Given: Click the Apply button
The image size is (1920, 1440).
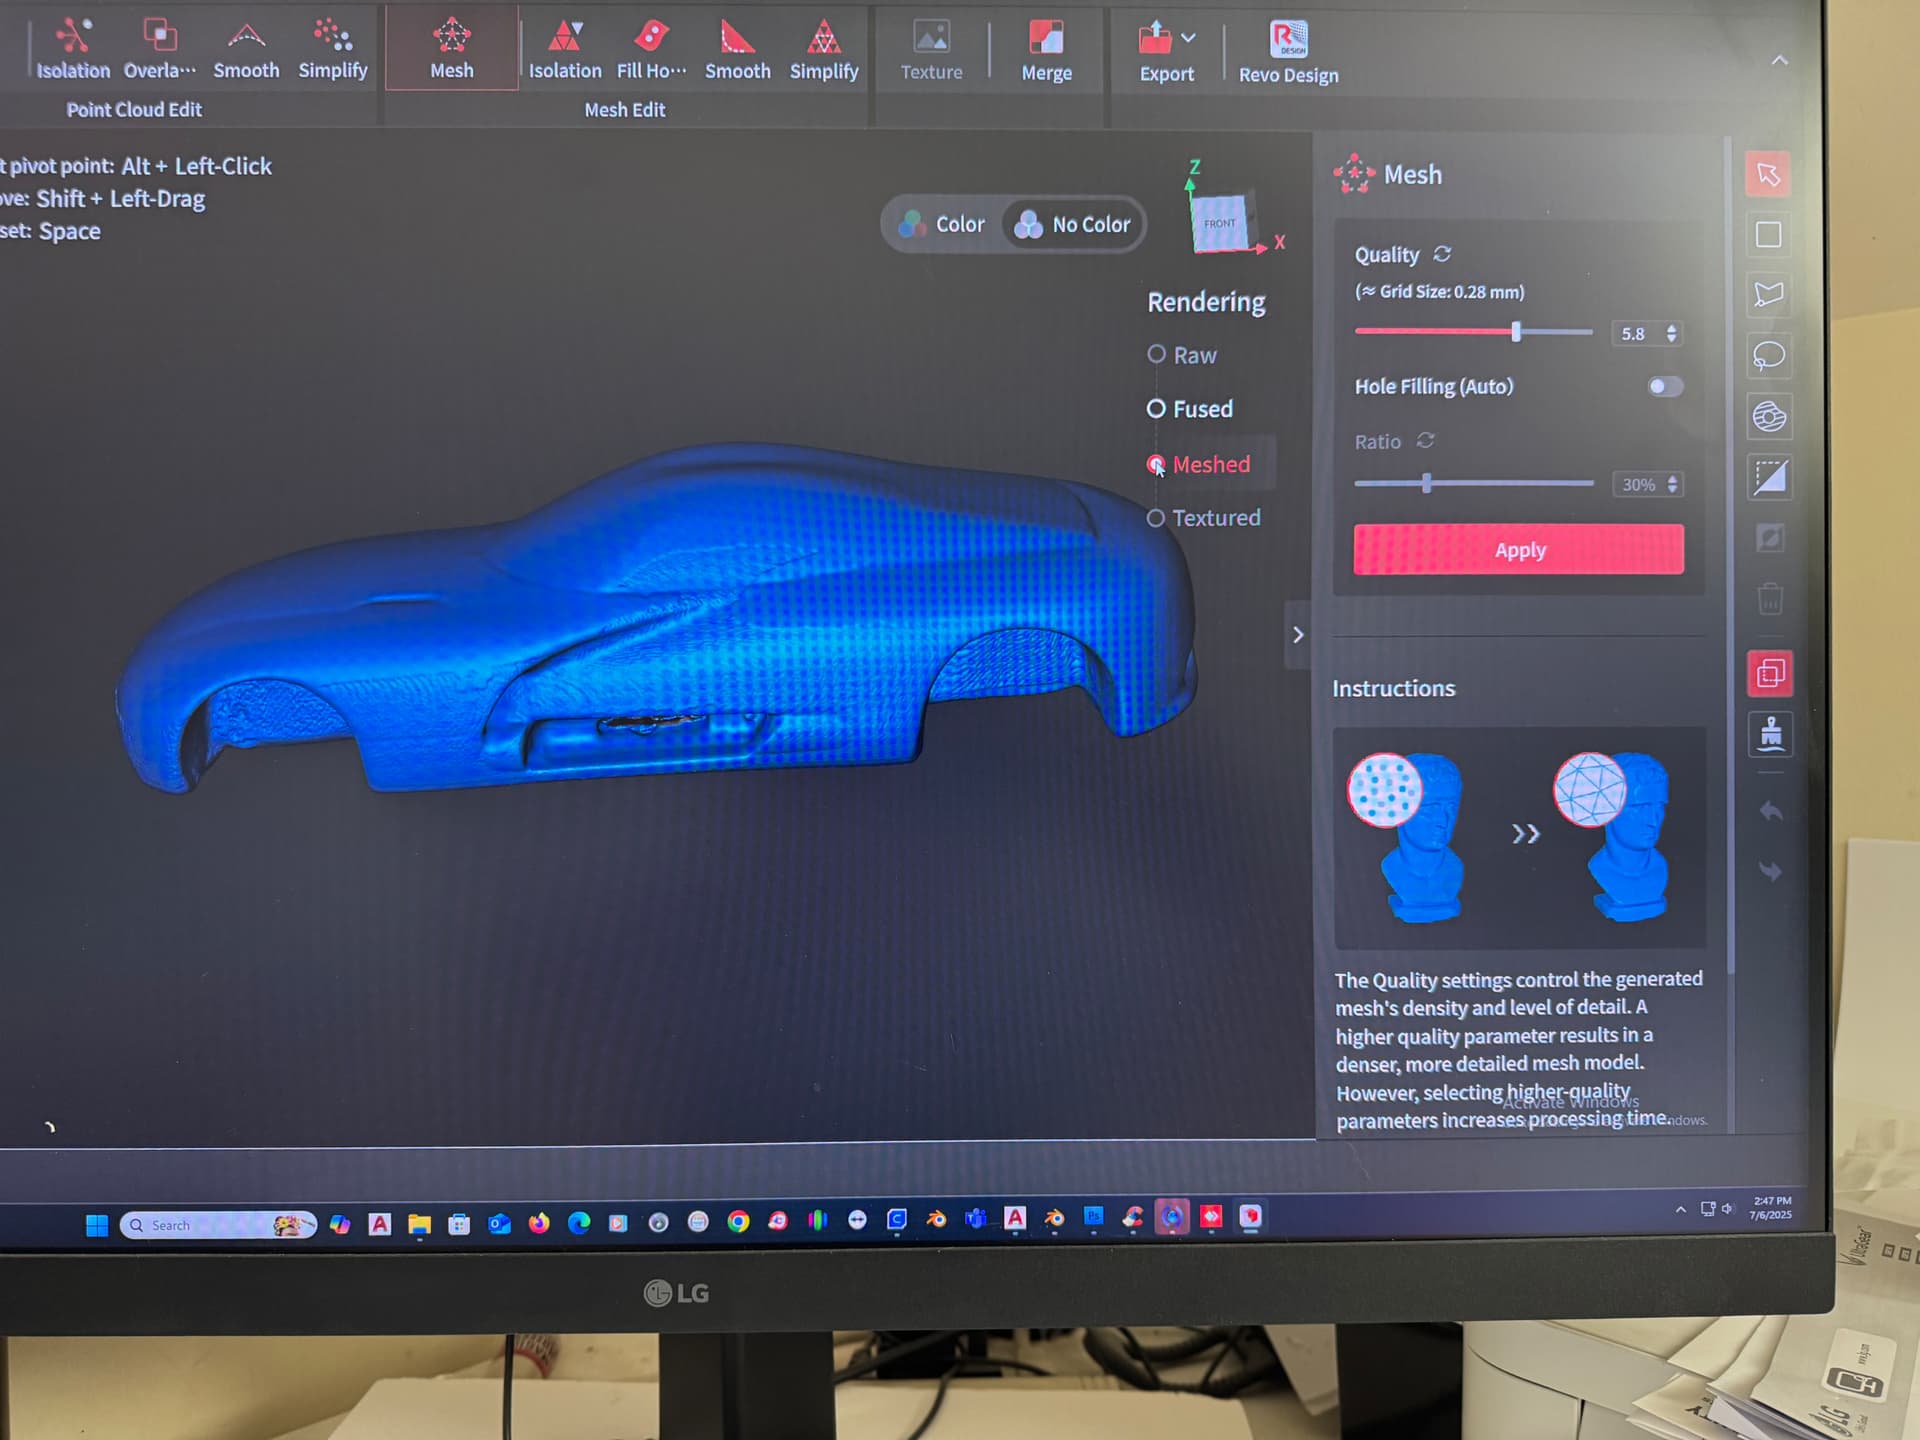Looking at the screenshot, I should [1518, 550].
